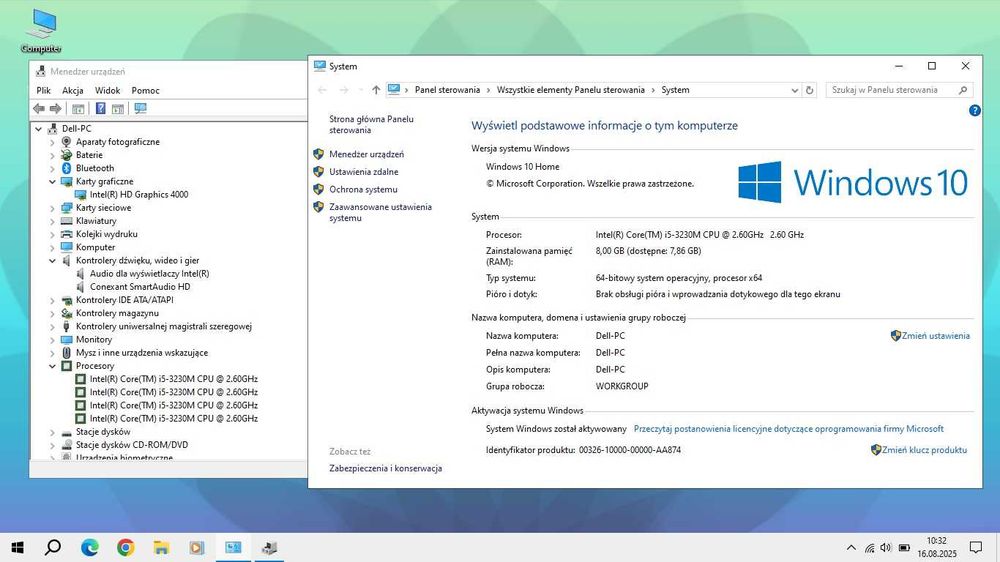Switch to Device Manager taskbar icon
The width and height of the screenshot is (1000, 562).
tap(269, 547)
